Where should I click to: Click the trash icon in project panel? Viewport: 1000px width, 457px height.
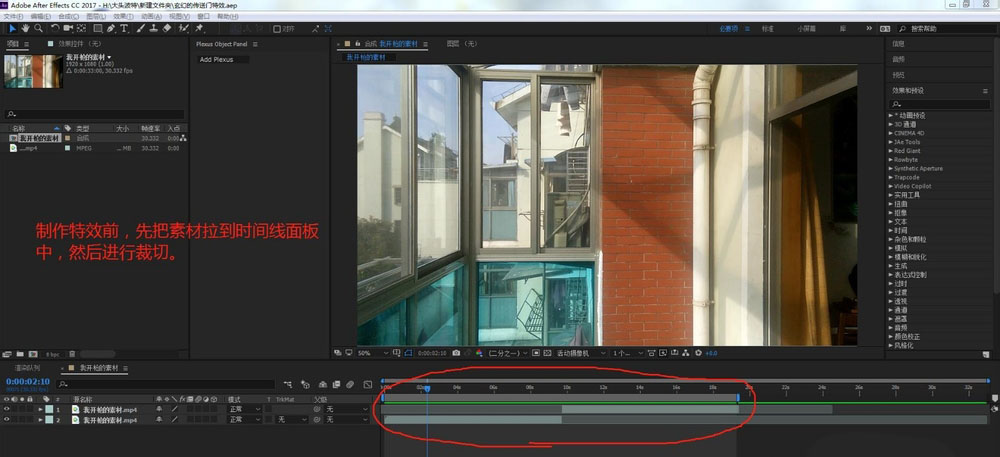(x=73, y=353)
